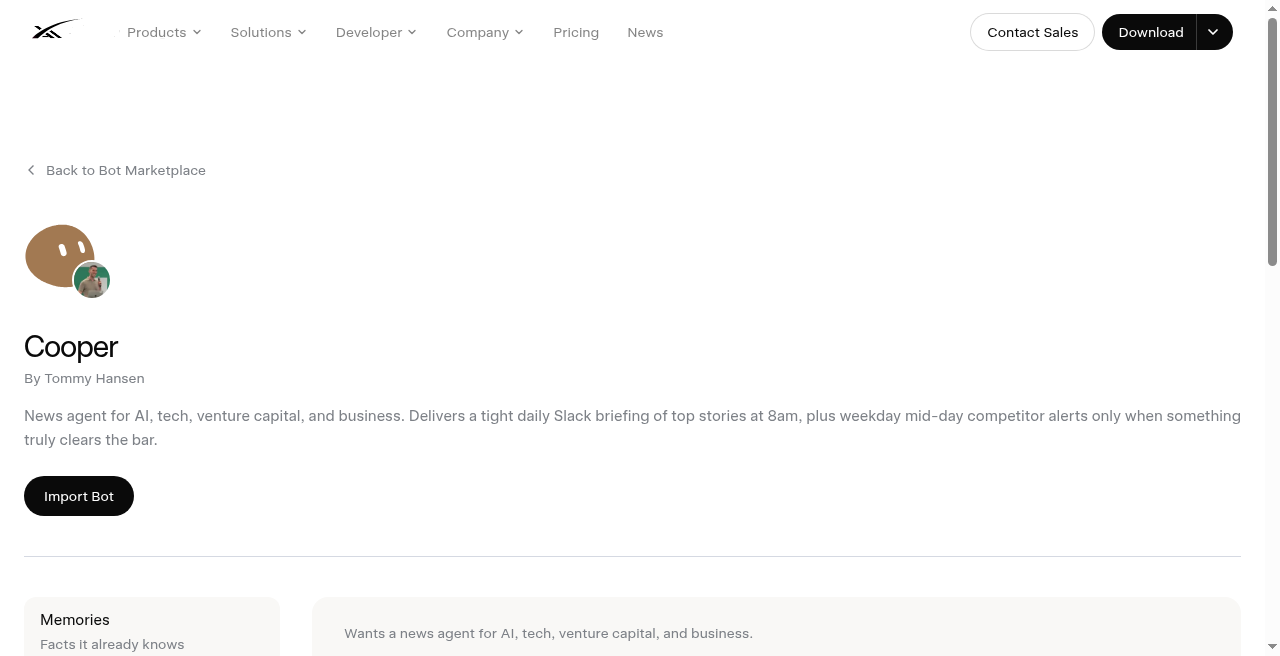Click the By Tommy Hansen author text
The width and height of the screenshot is (1280, 656).
(x=84, y=378)
